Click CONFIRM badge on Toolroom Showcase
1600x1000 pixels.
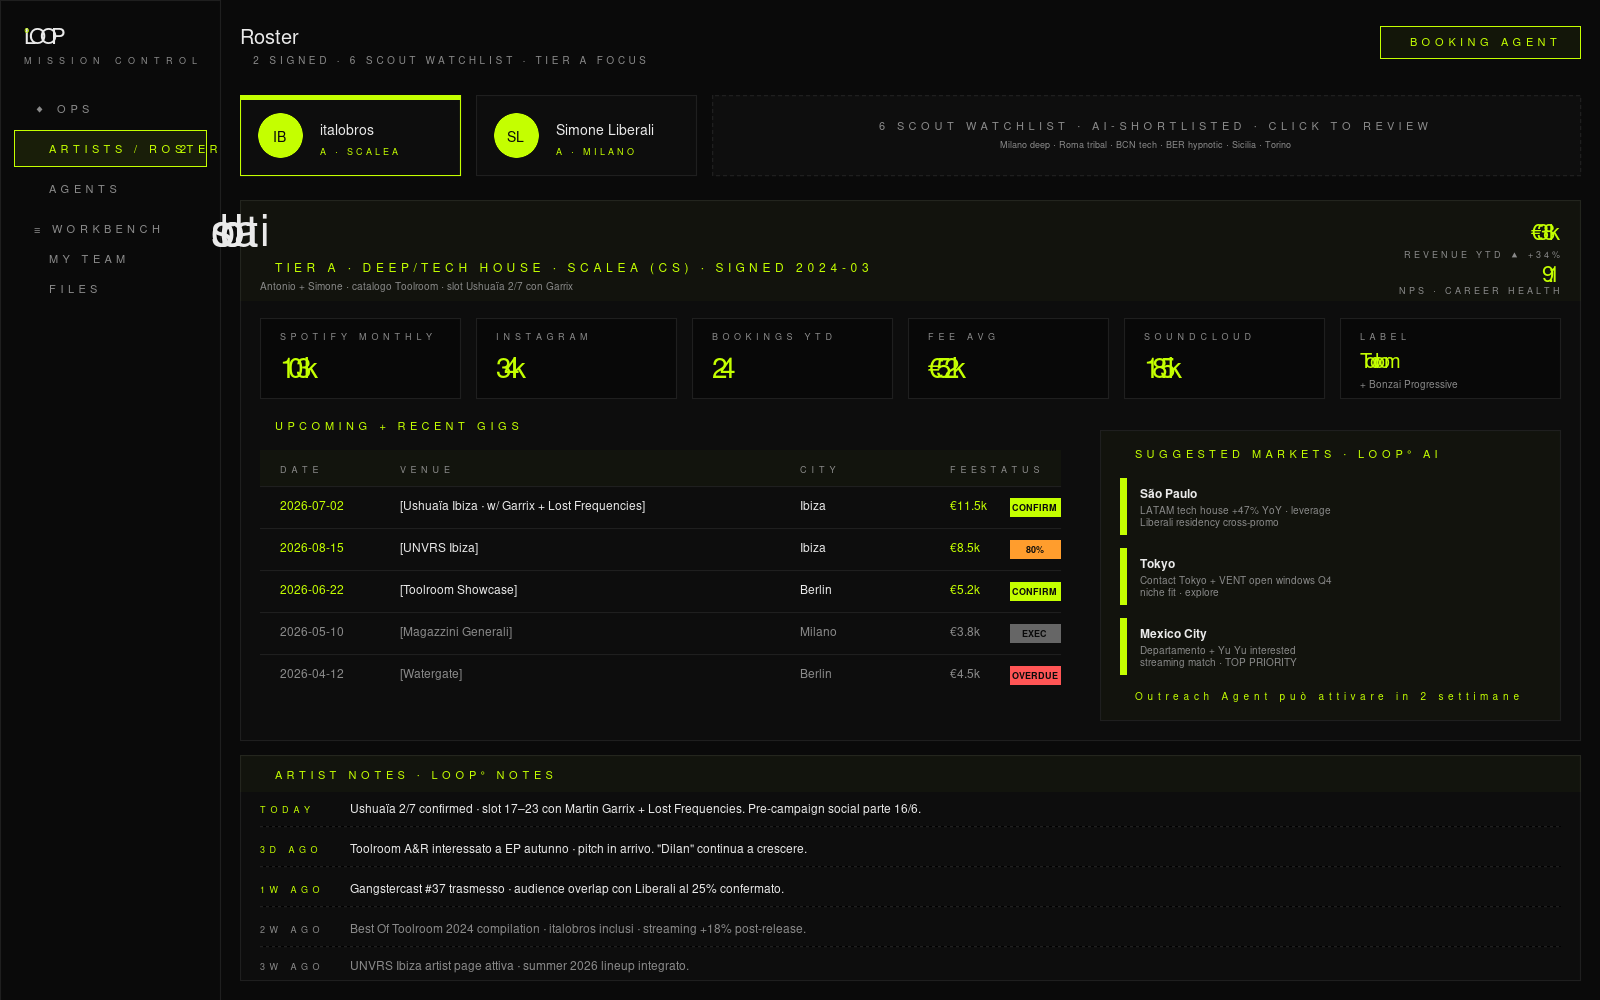(1035, 592)
